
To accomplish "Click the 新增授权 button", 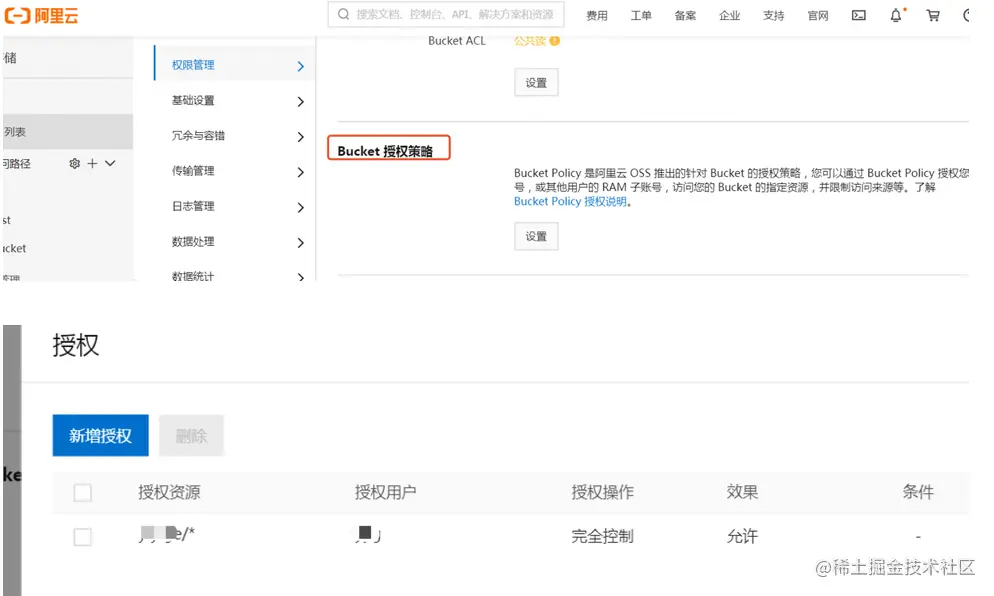I will (100, 436).
